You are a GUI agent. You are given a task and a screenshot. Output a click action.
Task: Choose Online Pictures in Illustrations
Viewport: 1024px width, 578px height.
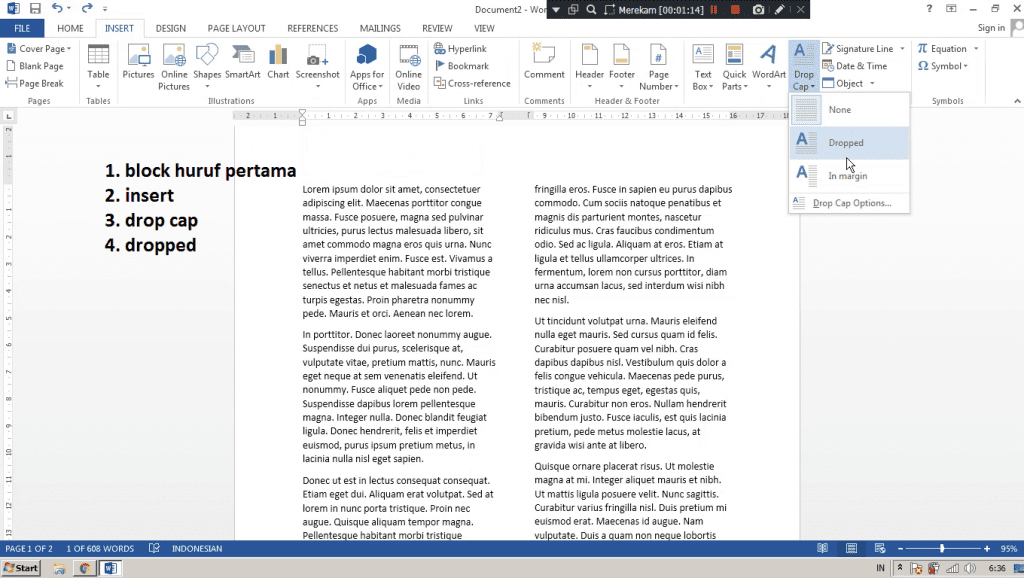(x=174, y=67)
